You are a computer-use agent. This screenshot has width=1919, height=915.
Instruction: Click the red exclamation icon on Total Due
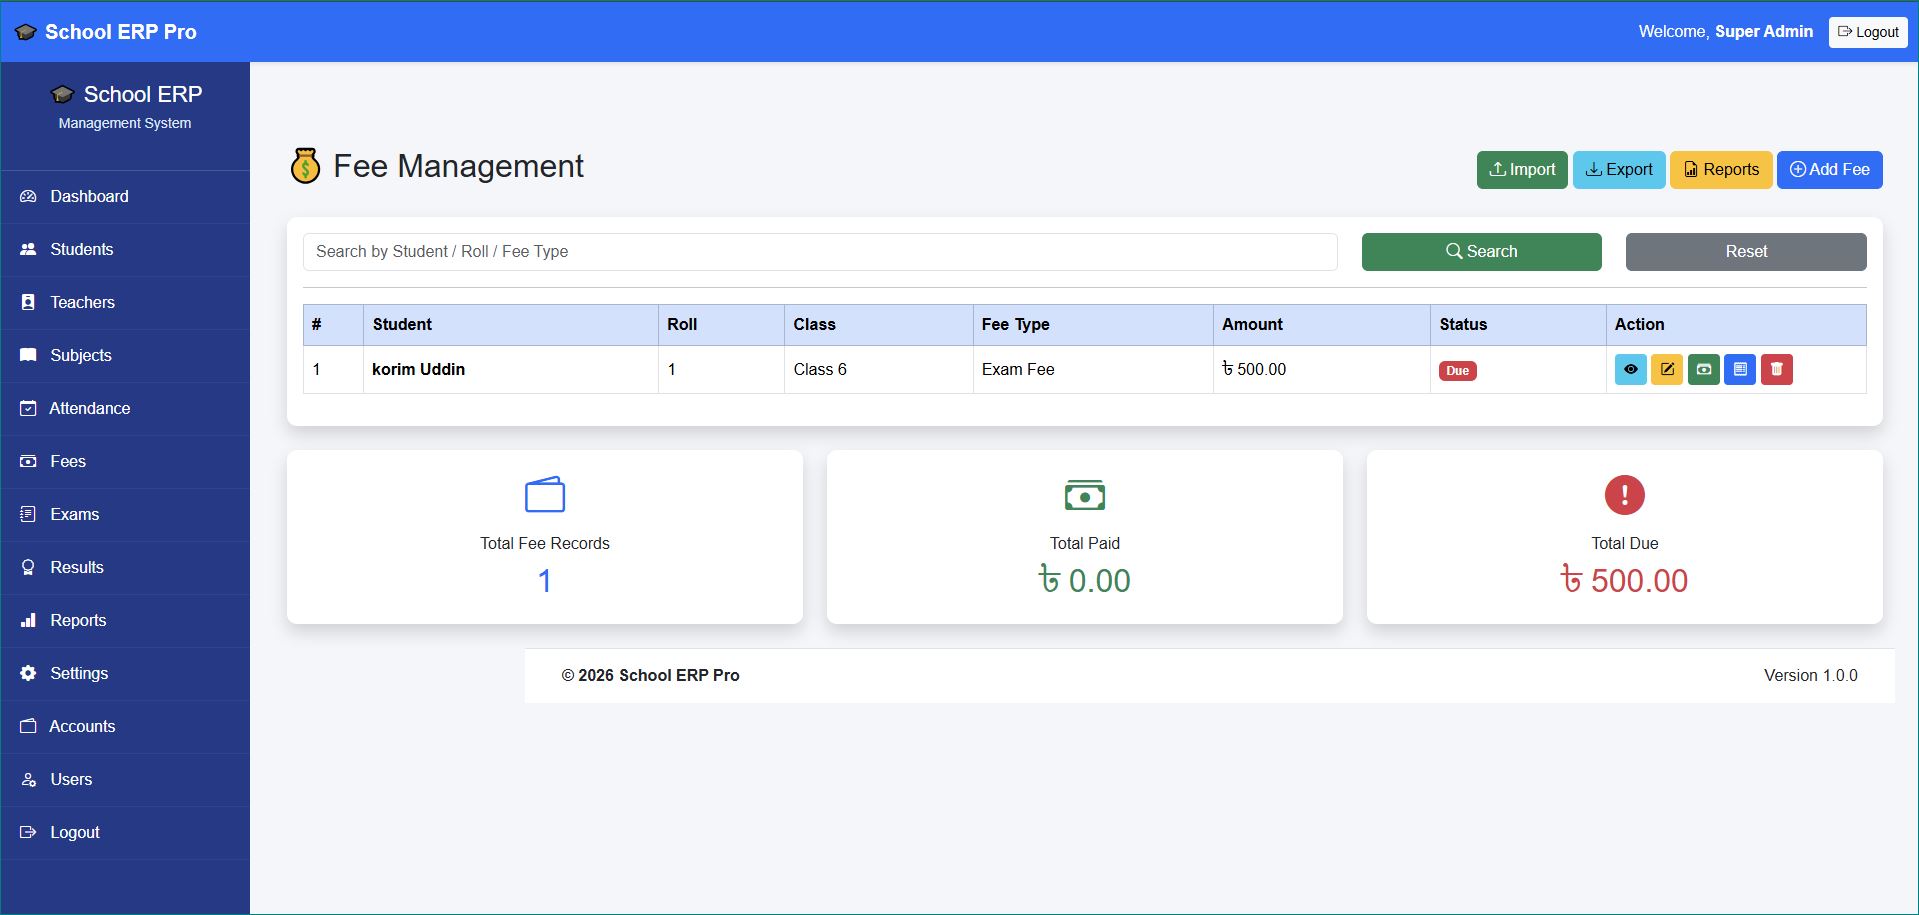1625,495
